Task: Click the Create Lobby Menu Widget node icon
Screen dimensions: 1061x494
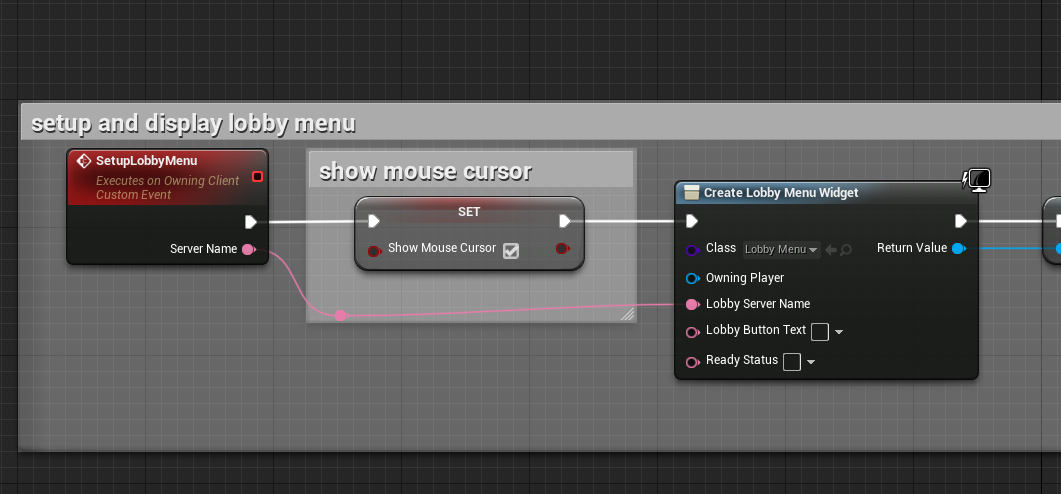Action: [x=691, y=193]
